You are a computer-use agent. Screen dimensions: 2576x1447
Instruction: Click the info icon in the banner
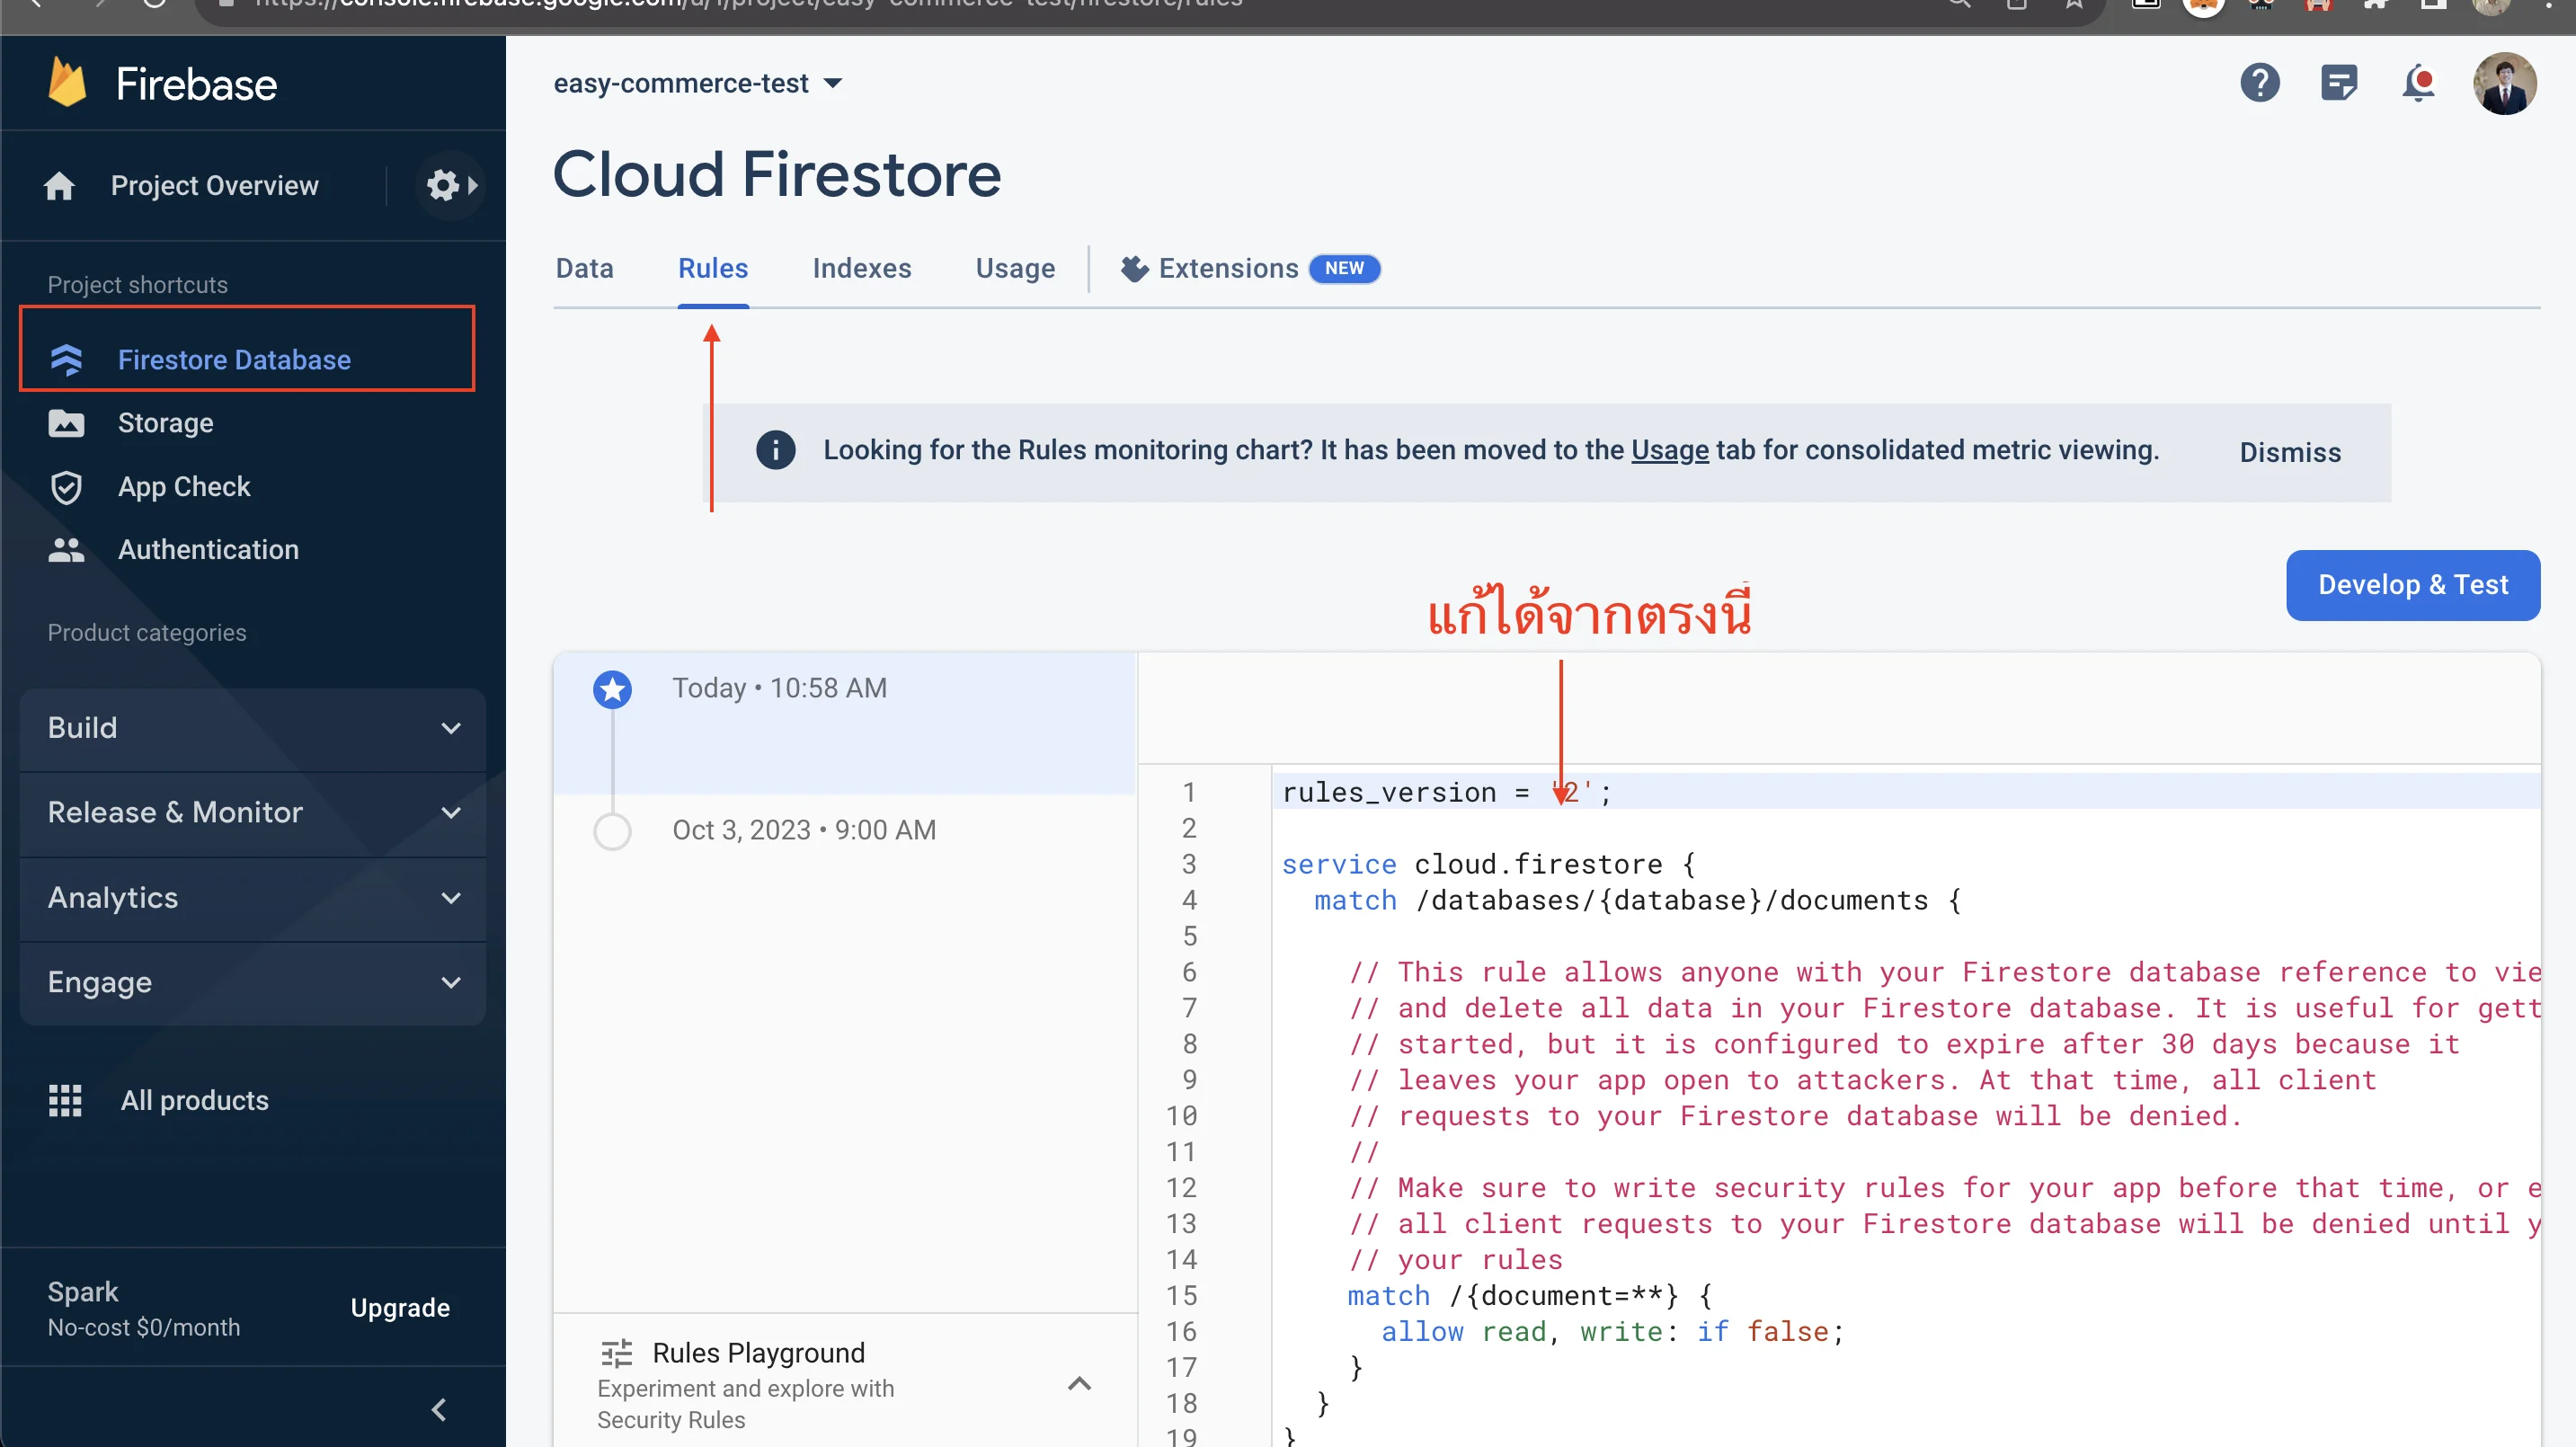pos(775,450)
